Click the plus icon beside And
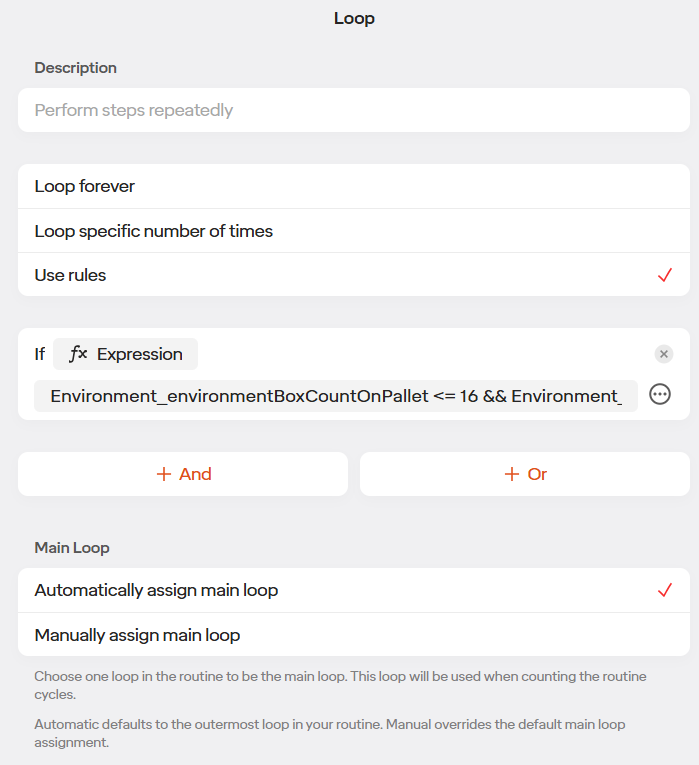This screenshot has width=699, height=765. point(164,474)
